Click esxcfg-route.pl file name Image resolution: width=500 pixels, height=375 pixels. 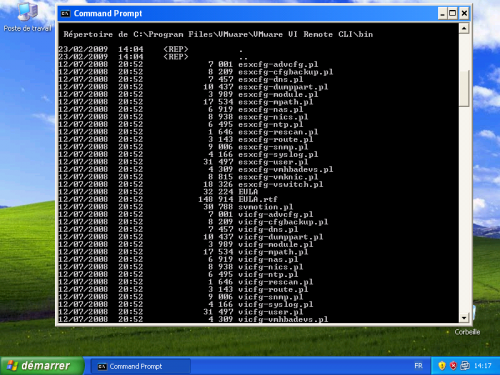[x=276, y=139]
